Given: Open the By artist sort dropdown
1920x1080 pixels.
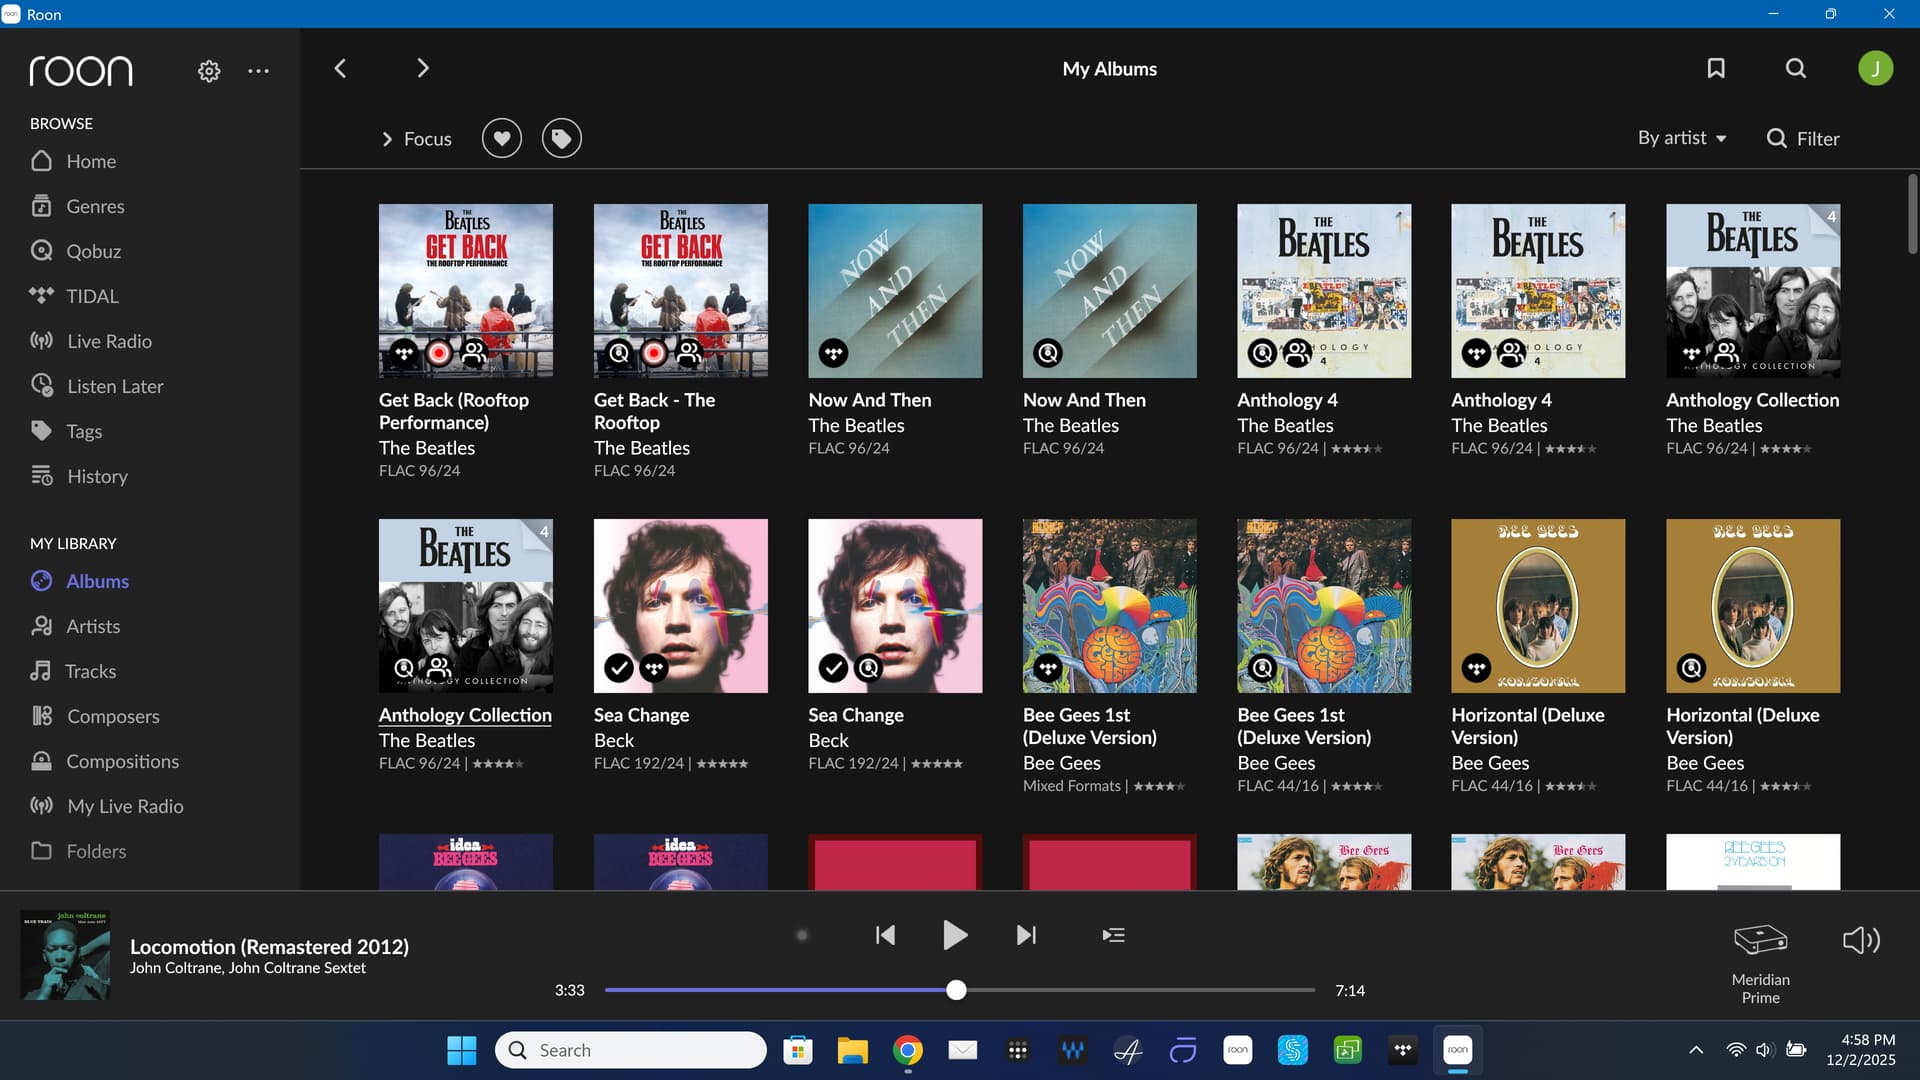Looking at the screenshot, I should (1681, 138).
